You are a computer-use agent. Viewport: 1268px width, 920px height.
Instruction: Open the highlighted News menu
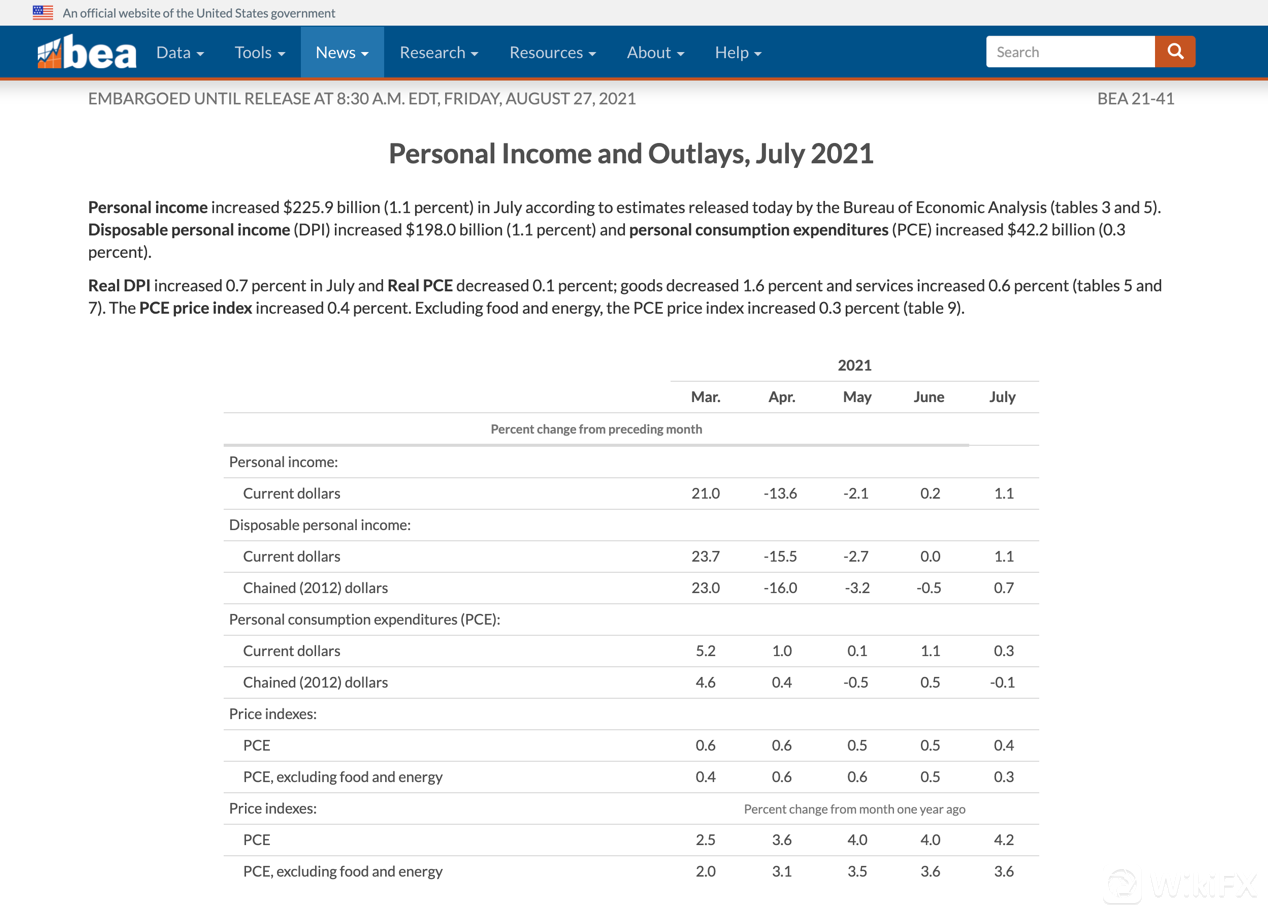(x=342, y=53)
